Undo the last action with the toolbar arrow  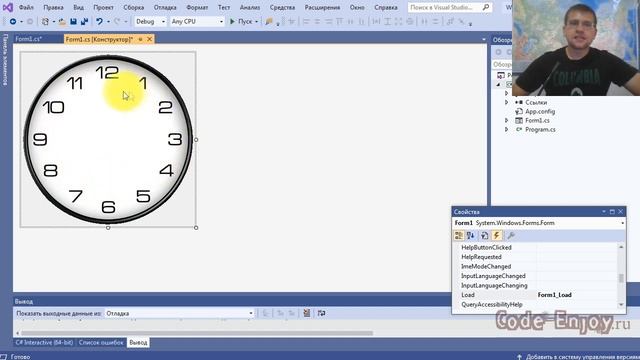(99, 21)
